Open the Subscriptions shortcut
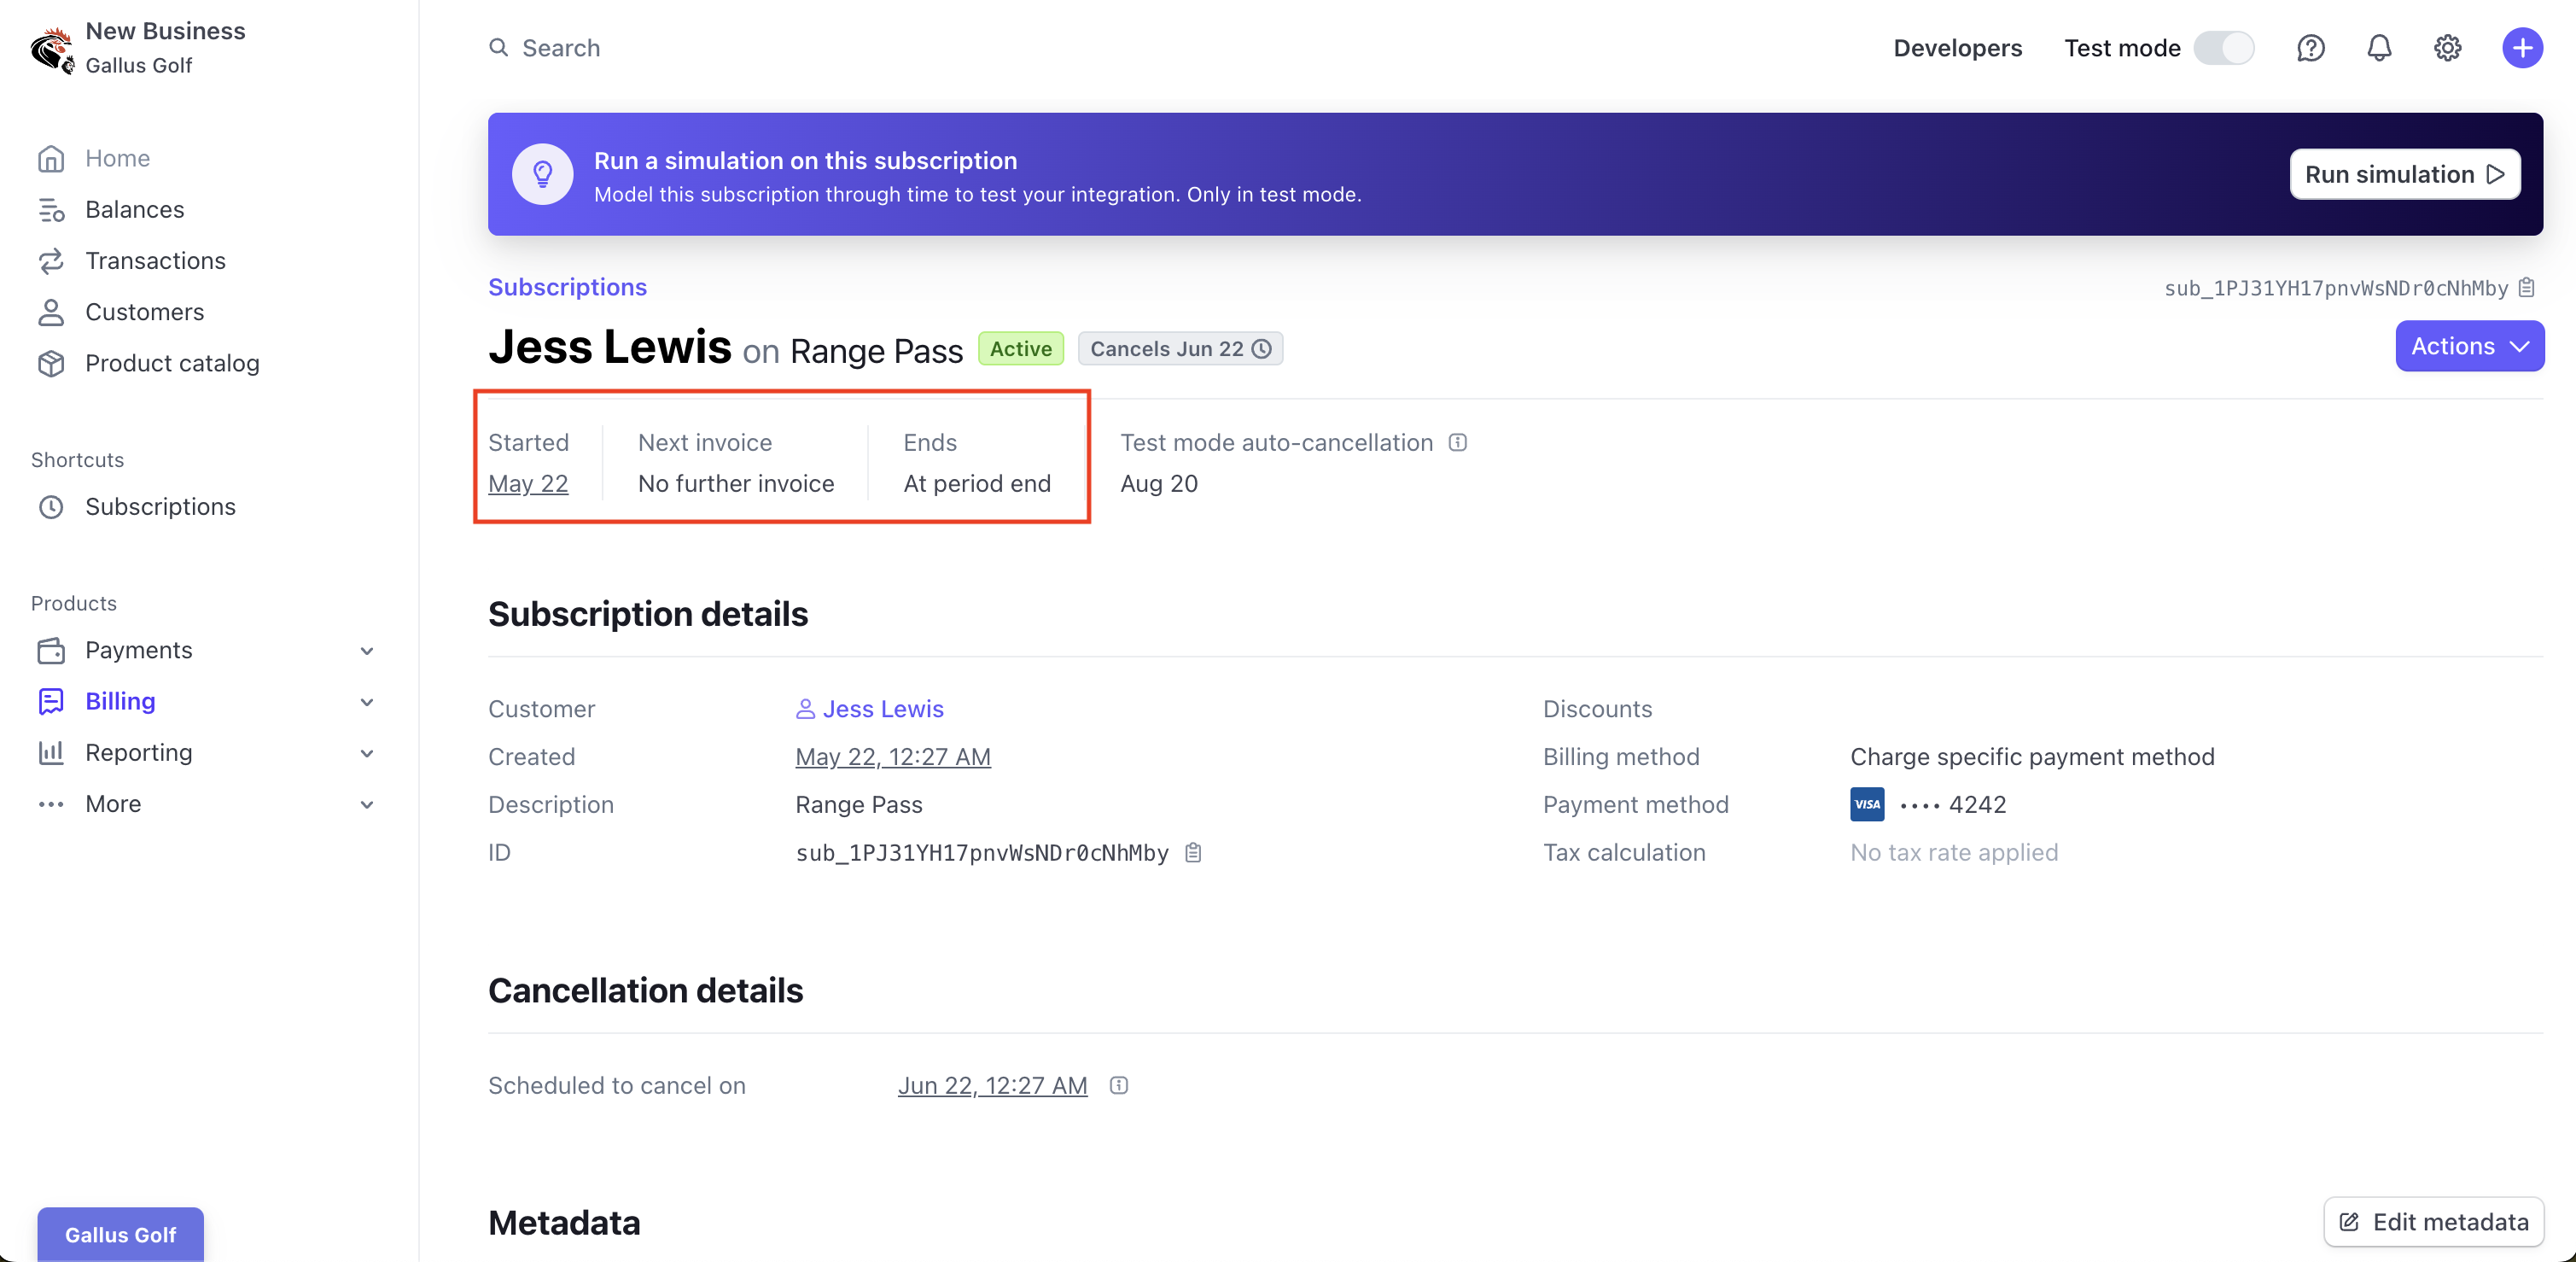 pyautogui.click(x=160, y=507)
